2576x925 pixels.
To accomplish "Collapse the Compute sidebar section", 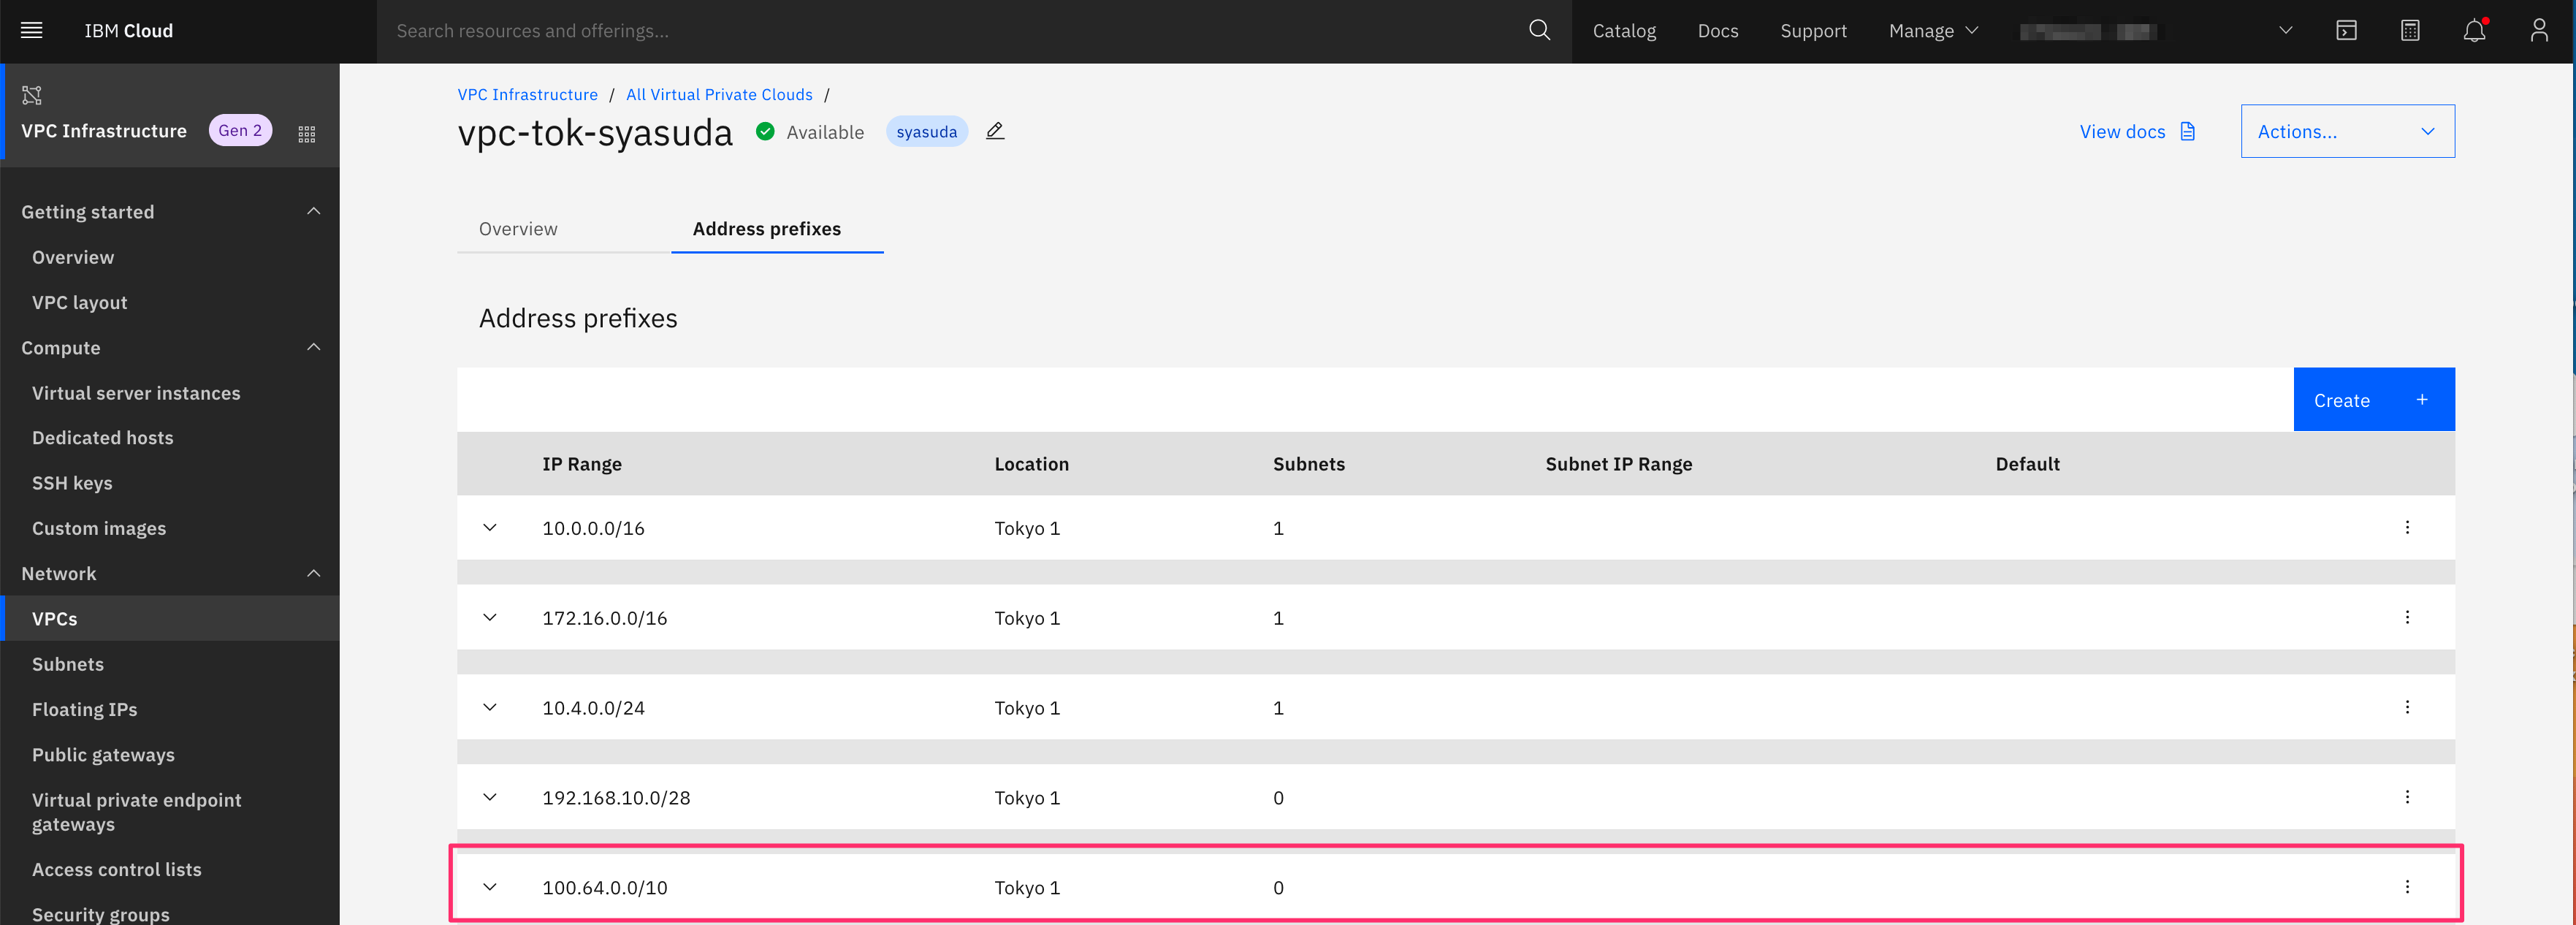I will [313, 347].
